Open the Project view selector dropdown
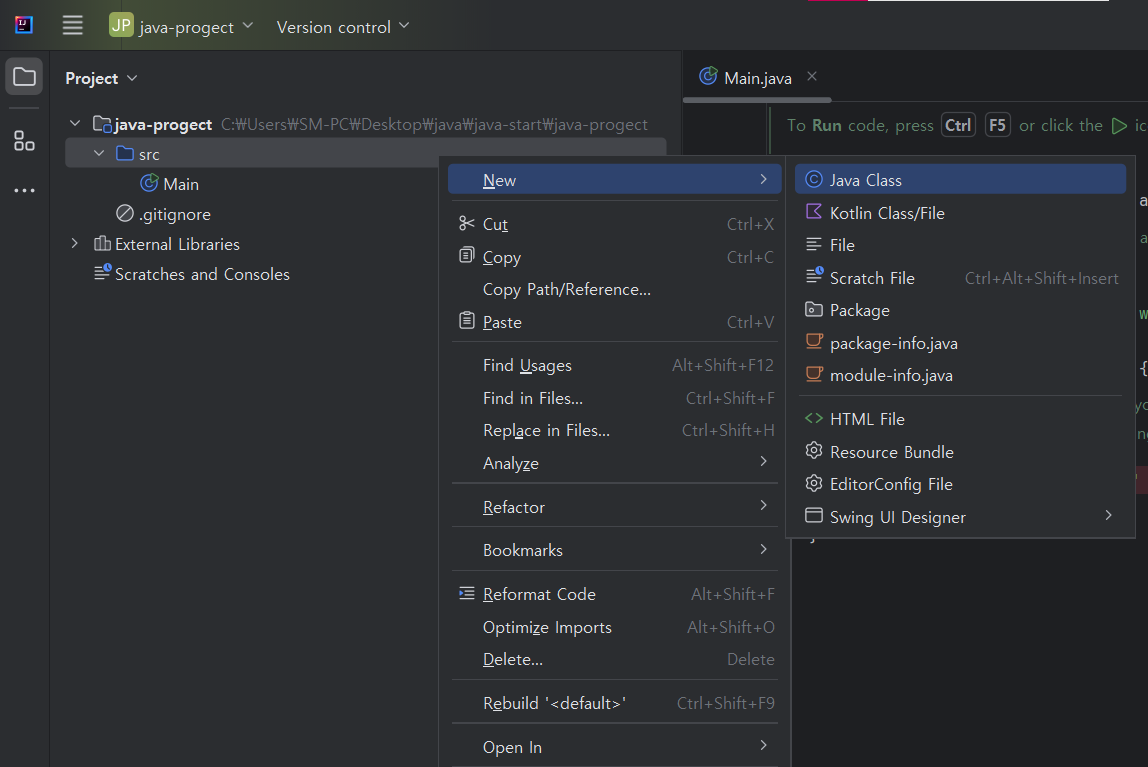Viewport: 1148px width, 767px height. (101, 78)
